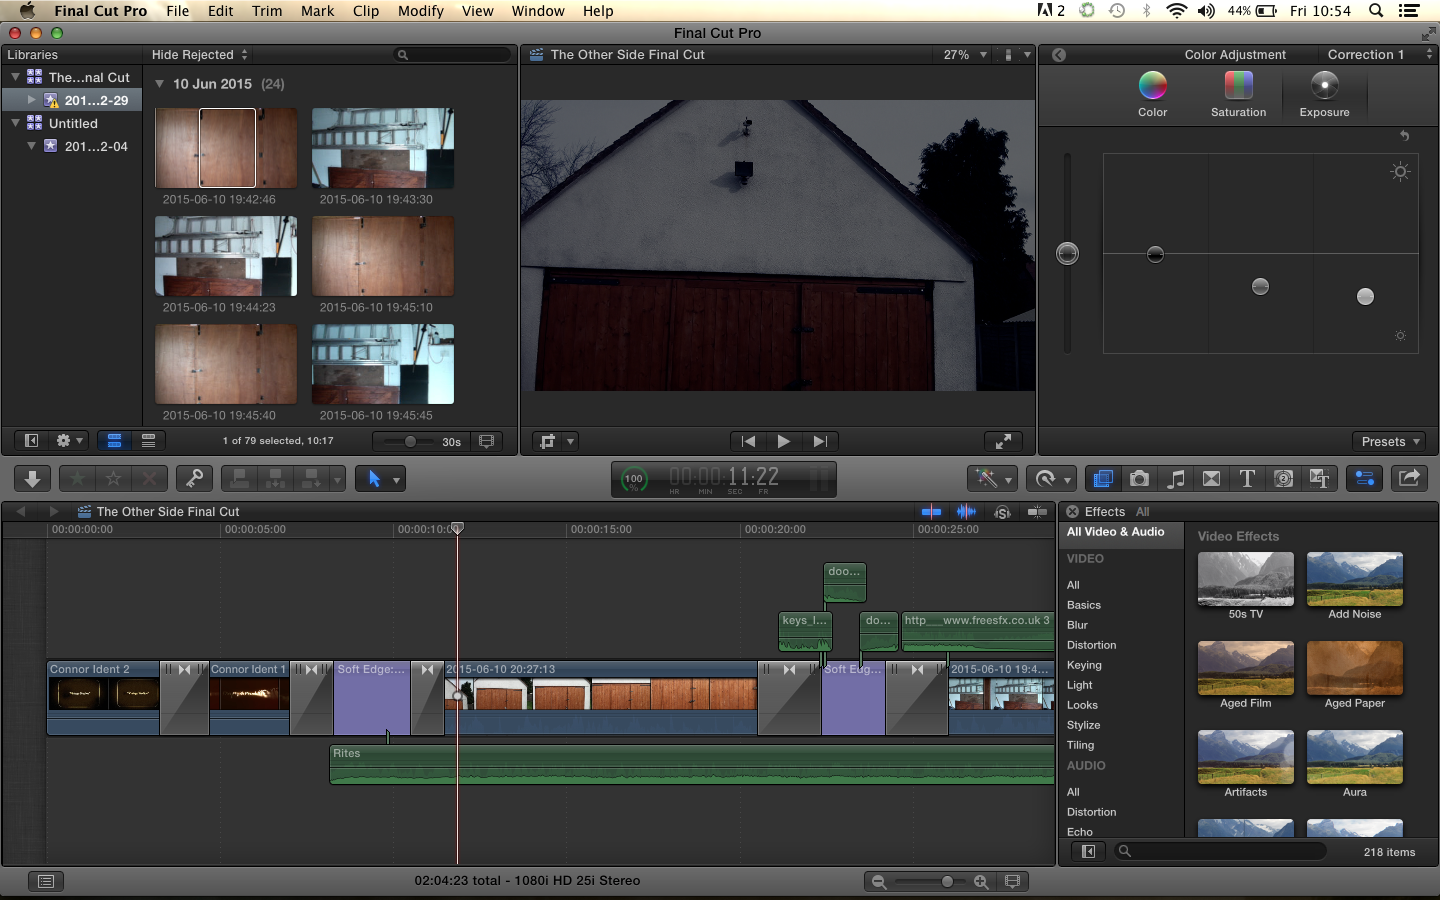Open the Notification Center icon
Viewport: 1440px width, 900px height.
(1409, 11)
